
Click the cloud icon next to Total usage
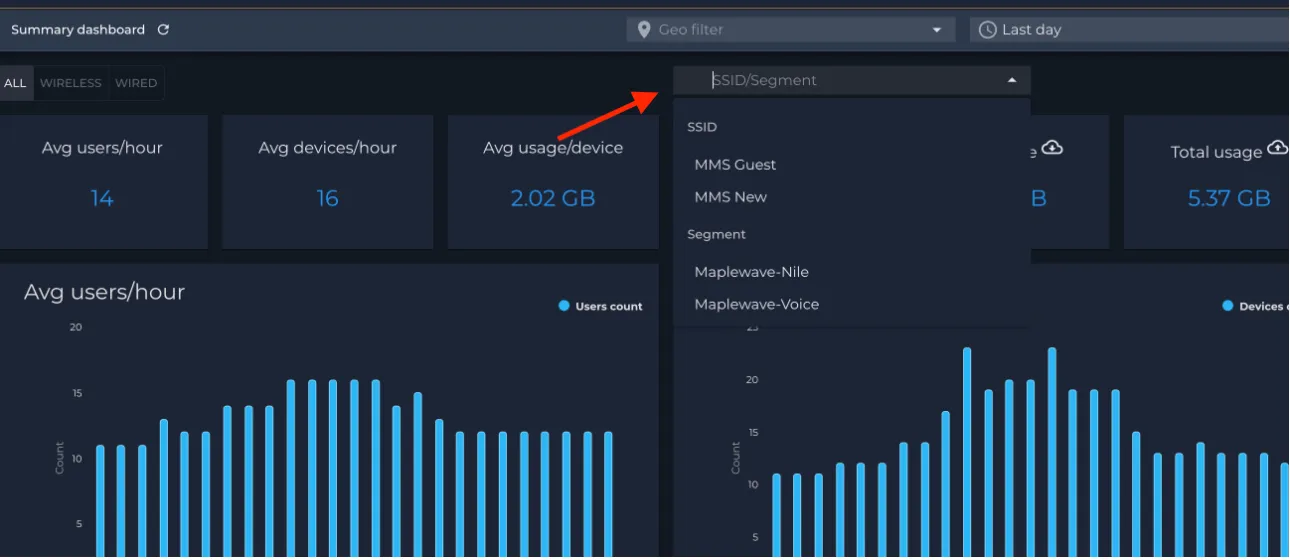1277,148
